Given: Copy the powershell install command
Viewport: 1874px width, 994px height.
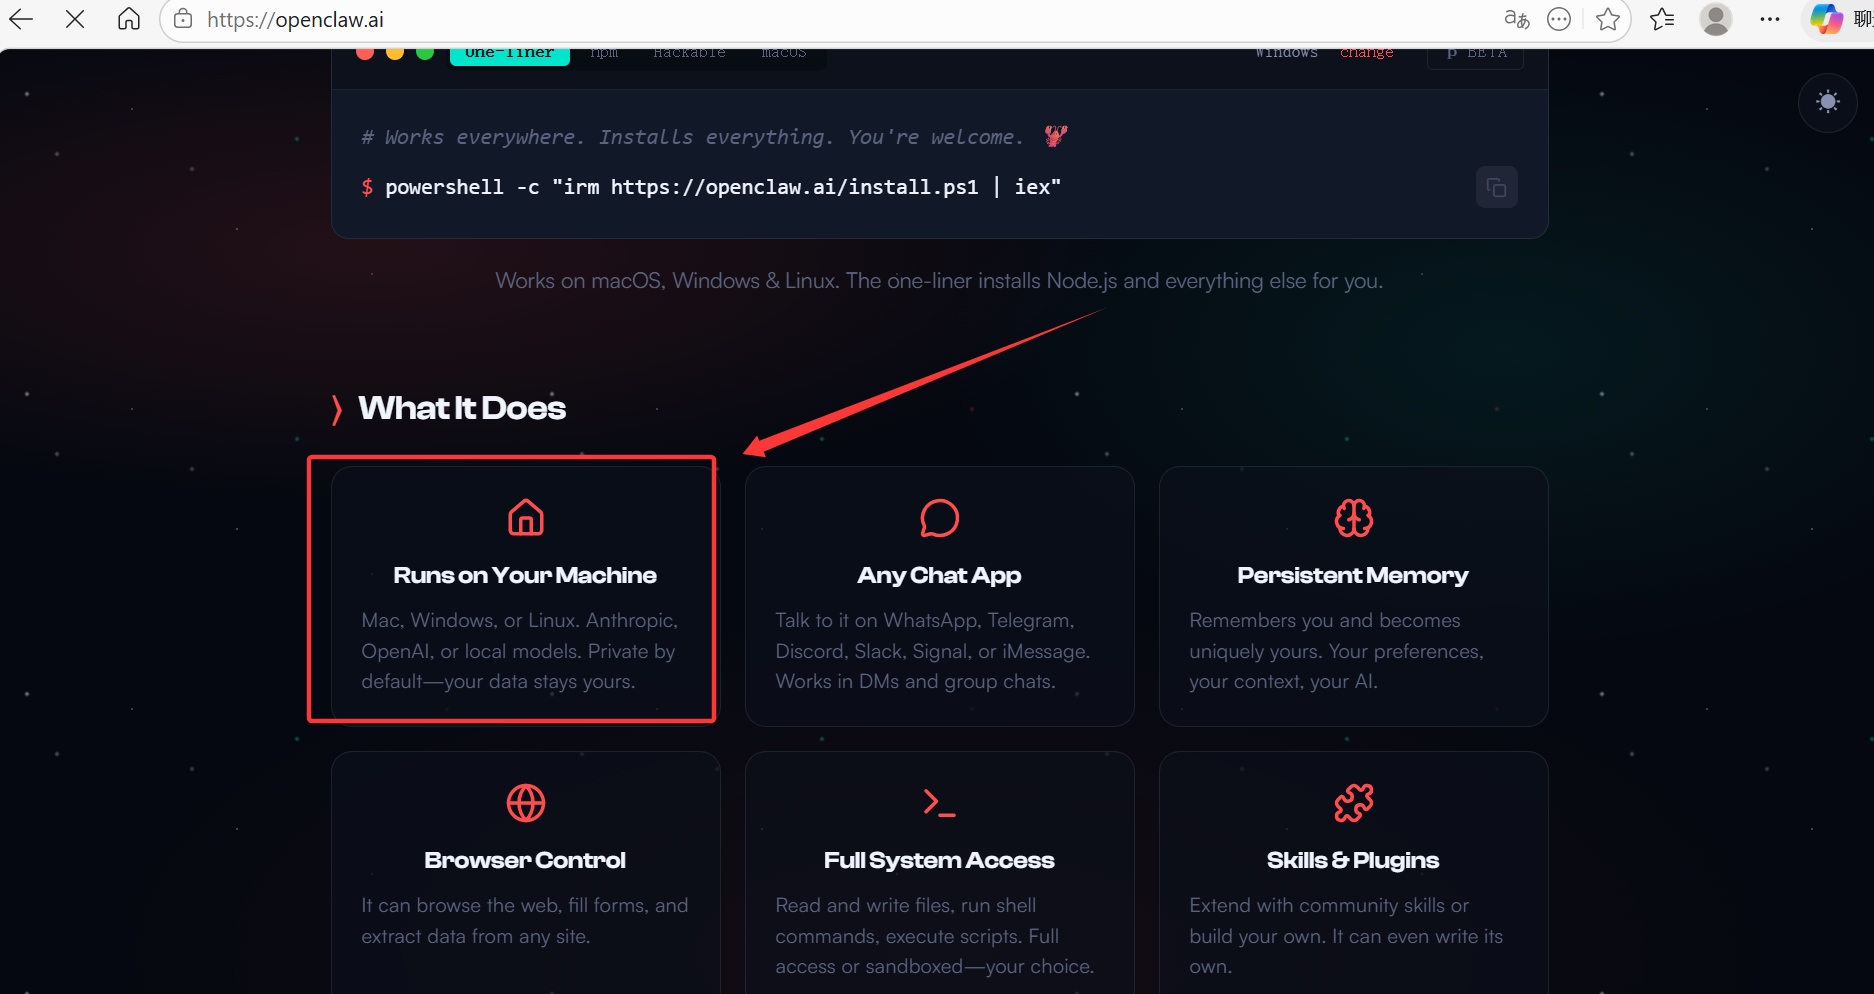Looking at the screenshot, I should pyautogui.click(x=1497, y=187).
